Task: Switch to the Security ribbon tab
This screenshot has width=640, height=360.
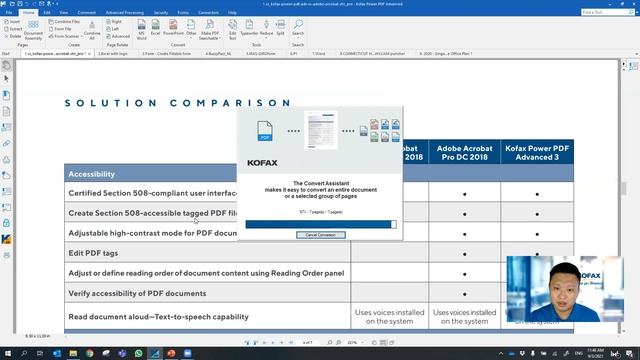Action: coord(161,13)
